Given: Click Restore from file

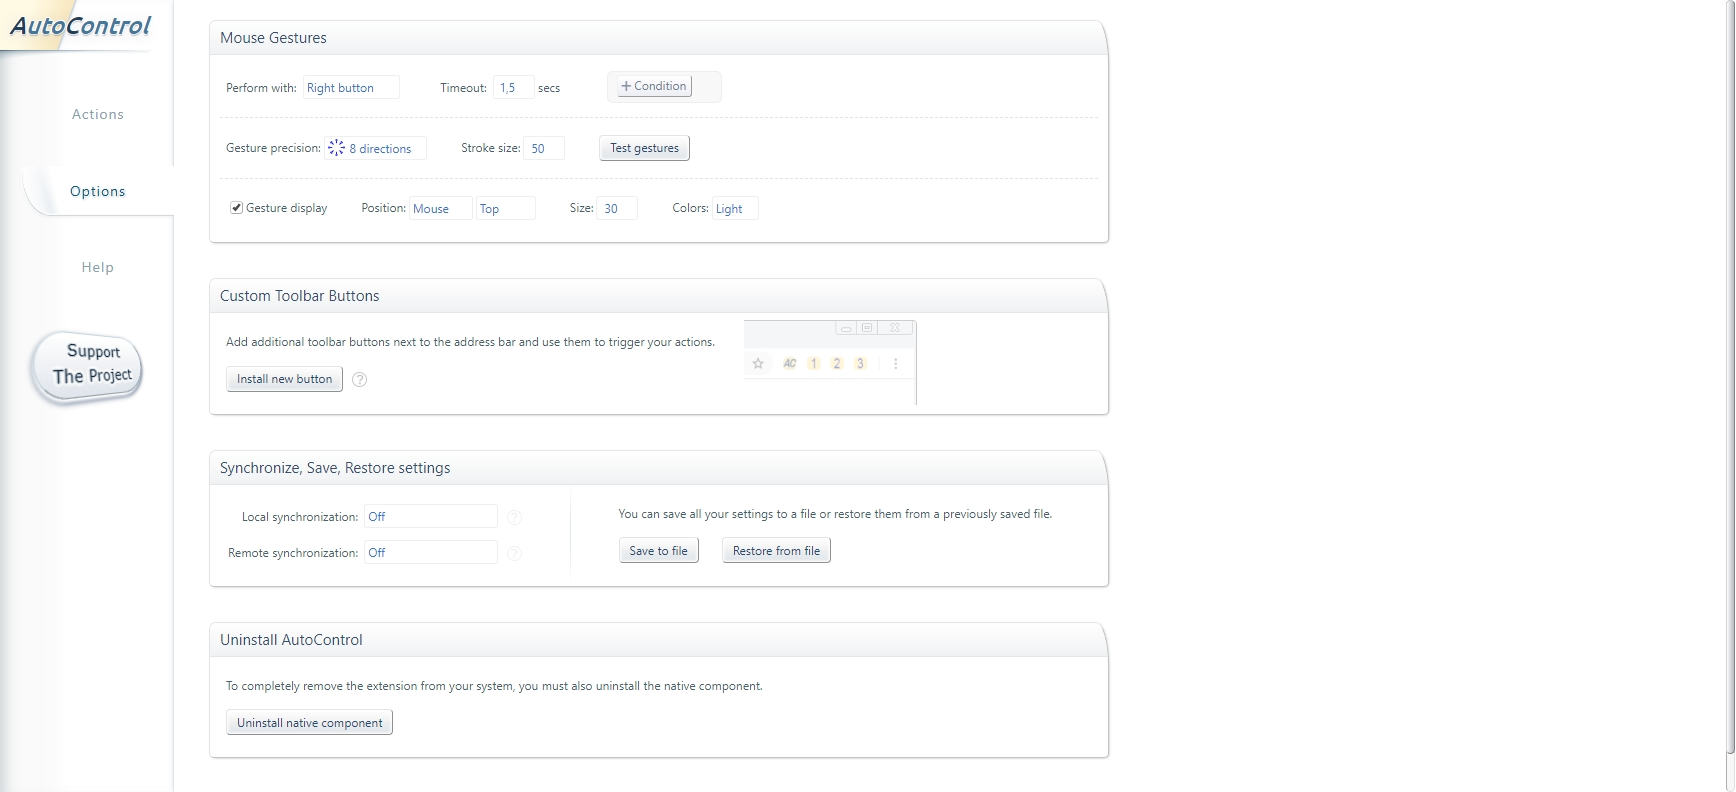Looking at the screenshot, I should pos(776,551).
